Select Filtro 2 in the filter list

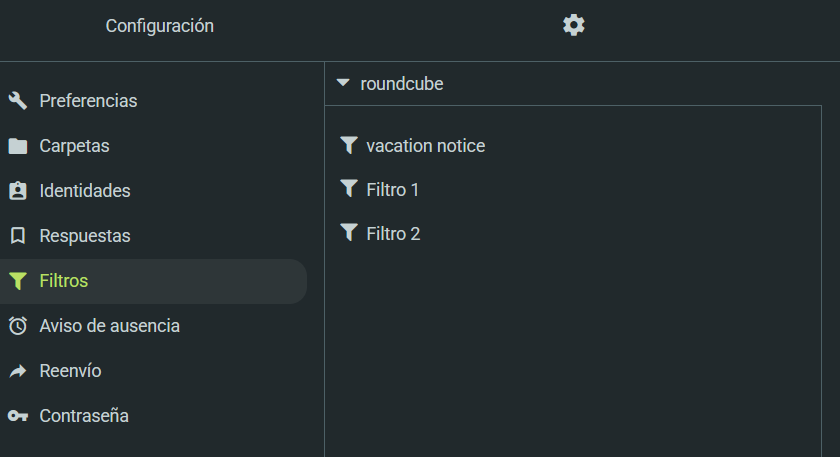pos(393,234)
